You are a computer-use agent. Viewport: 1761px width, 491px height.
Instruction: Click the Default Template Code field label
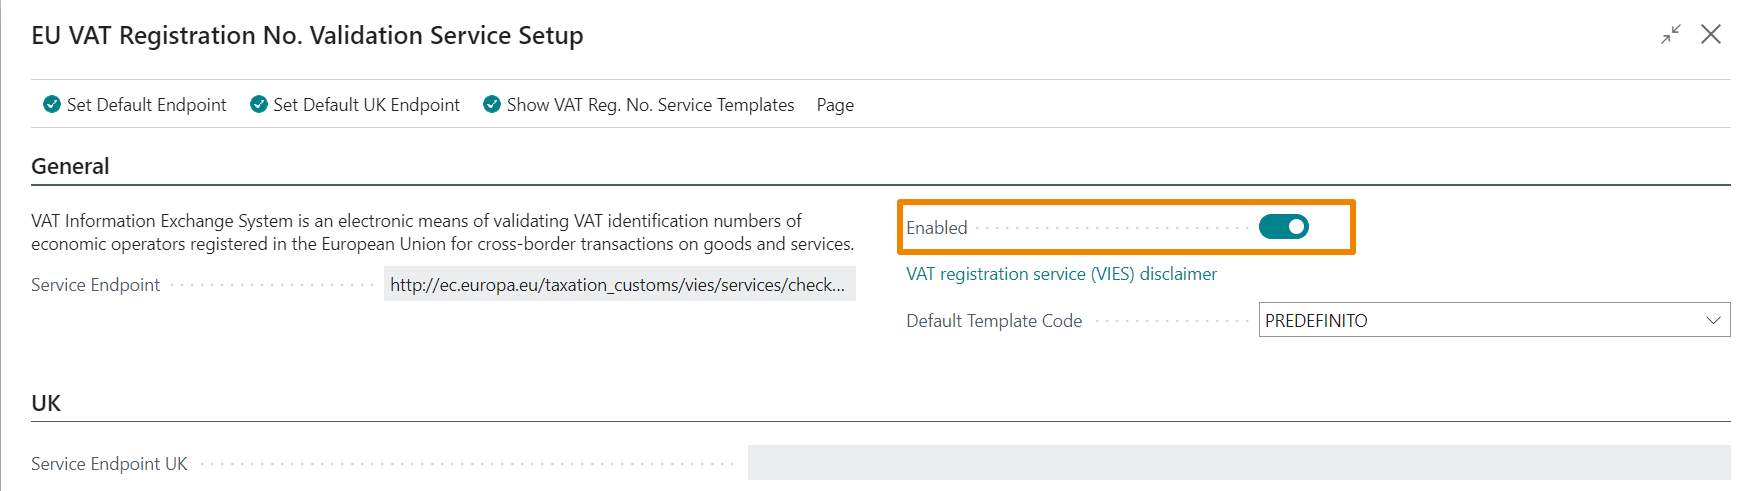994,321
